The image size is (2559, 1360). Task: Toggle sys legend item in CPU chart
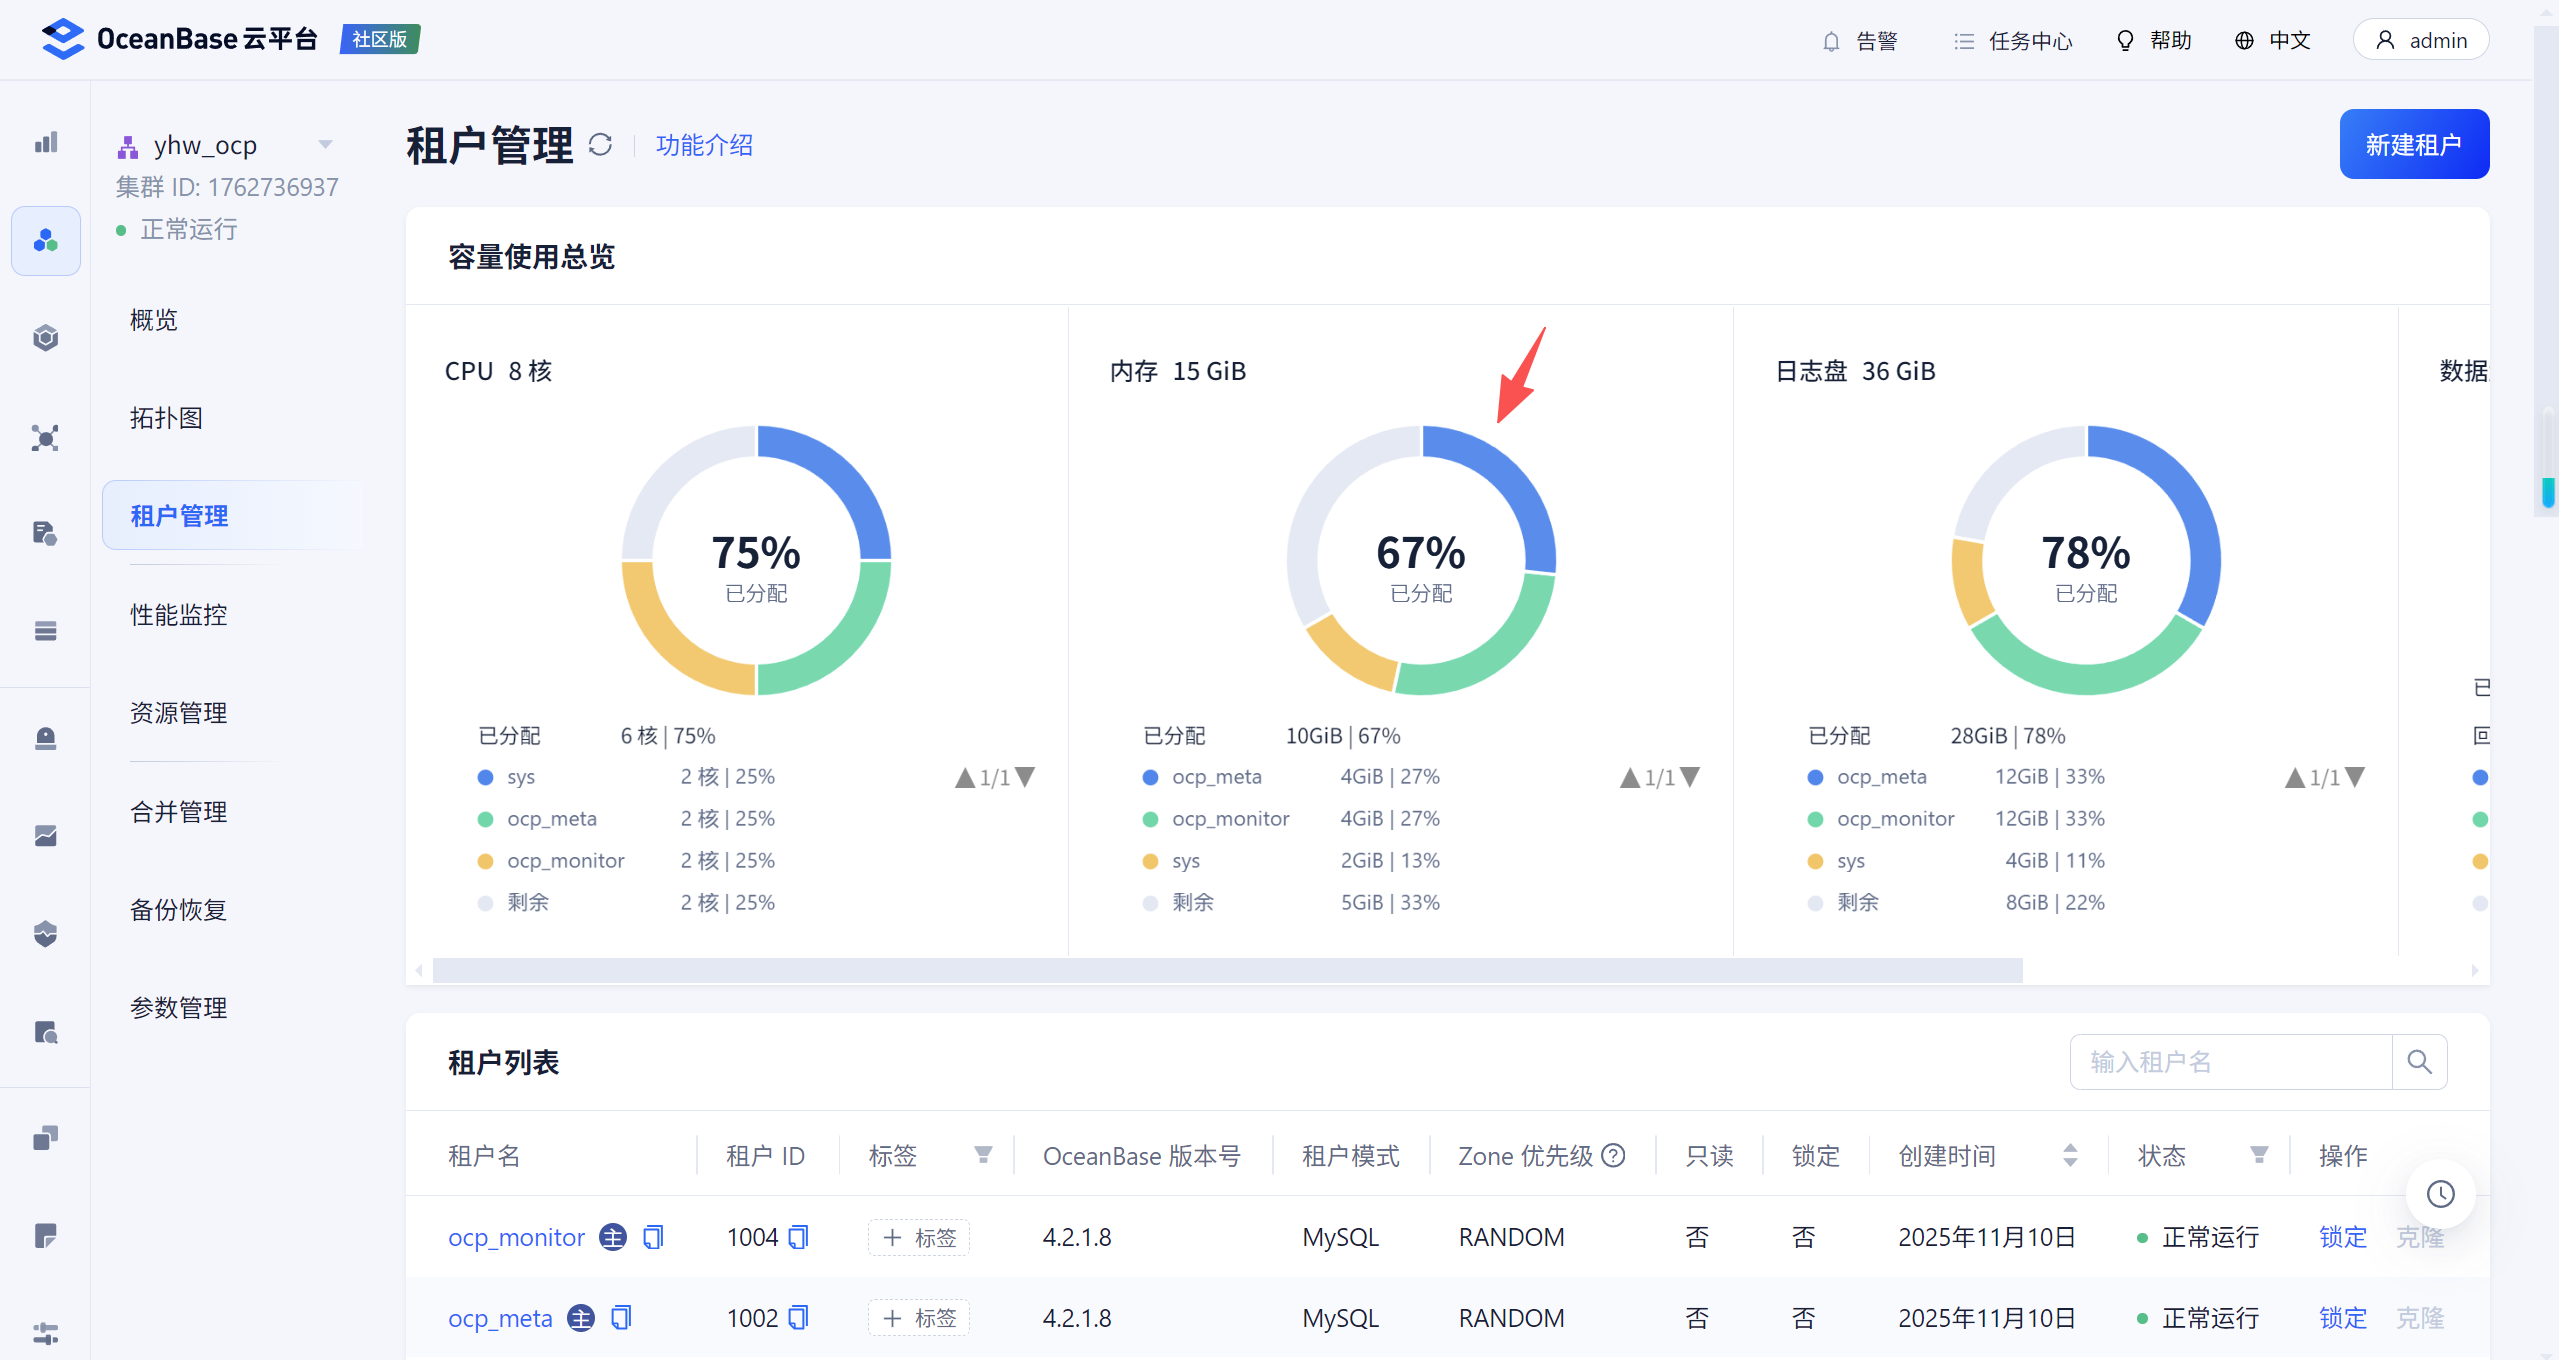[520, 777]
